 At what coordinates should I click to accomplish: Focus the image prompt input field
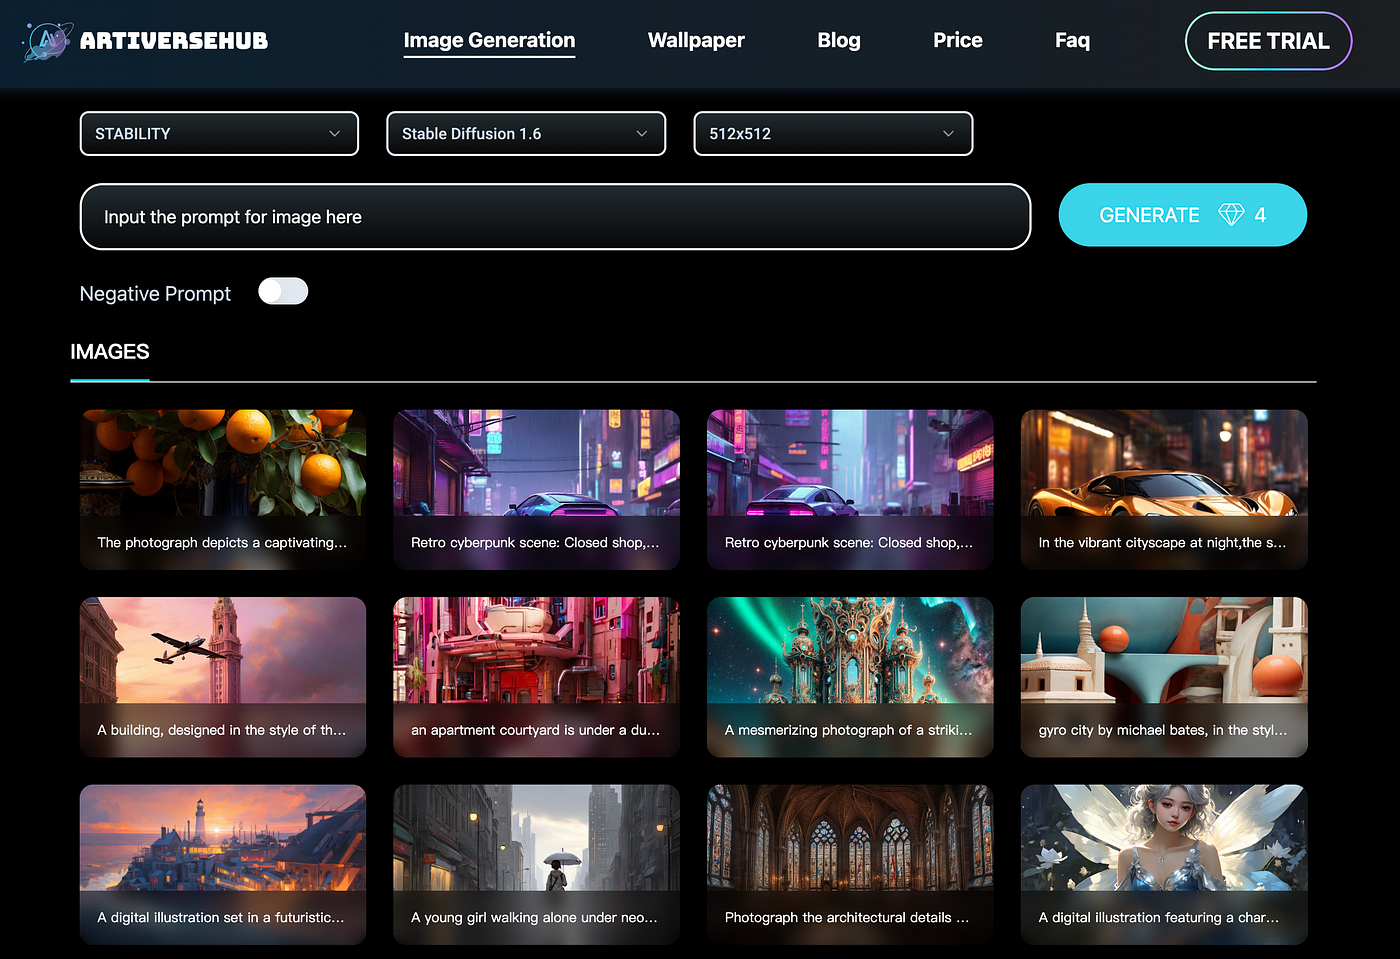tap(555, 216)
